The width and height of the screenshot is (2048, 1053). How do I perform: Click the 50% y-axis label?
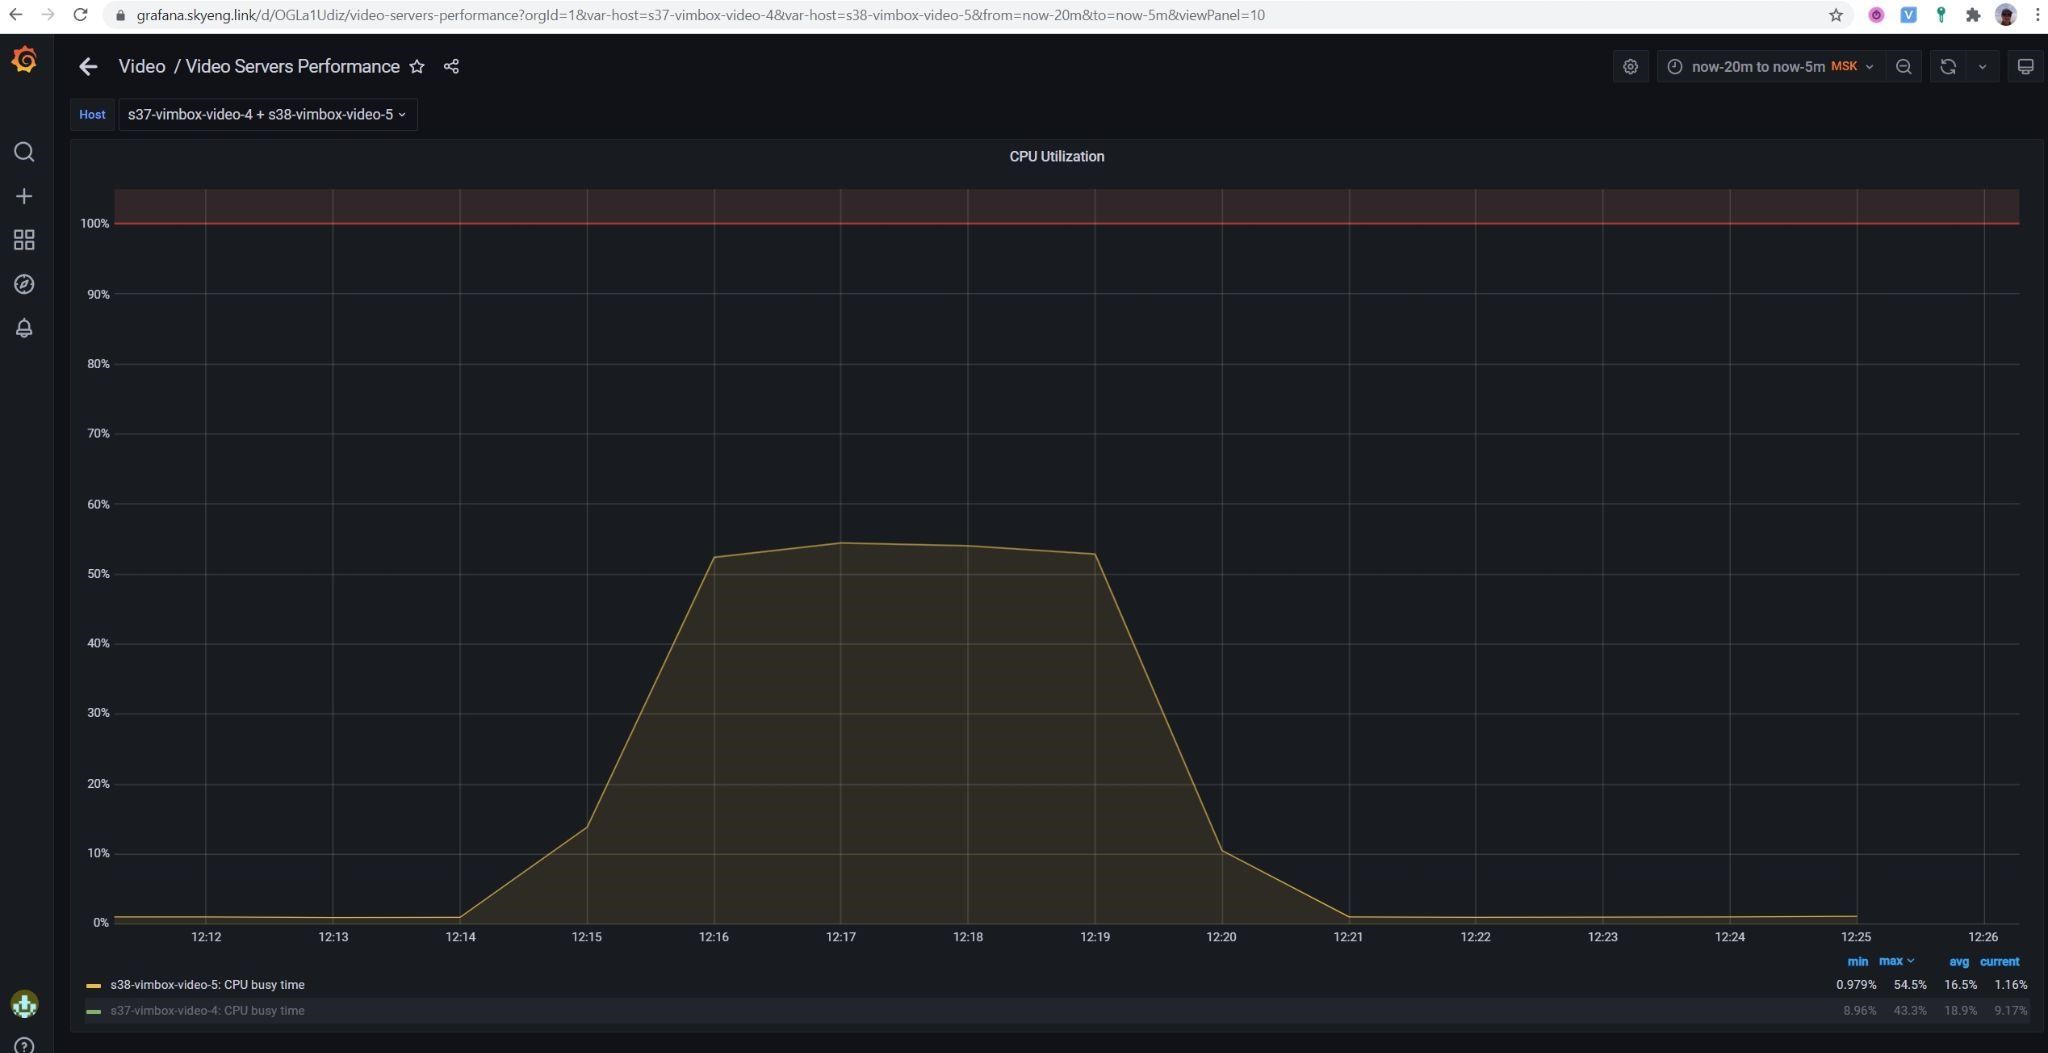98,574
